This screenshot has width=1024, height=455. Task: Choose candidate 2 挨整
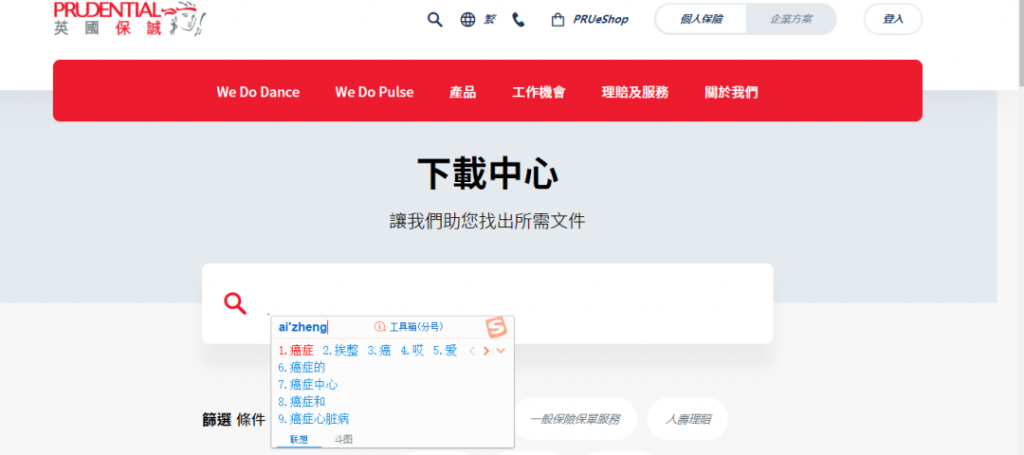[341, 351]
